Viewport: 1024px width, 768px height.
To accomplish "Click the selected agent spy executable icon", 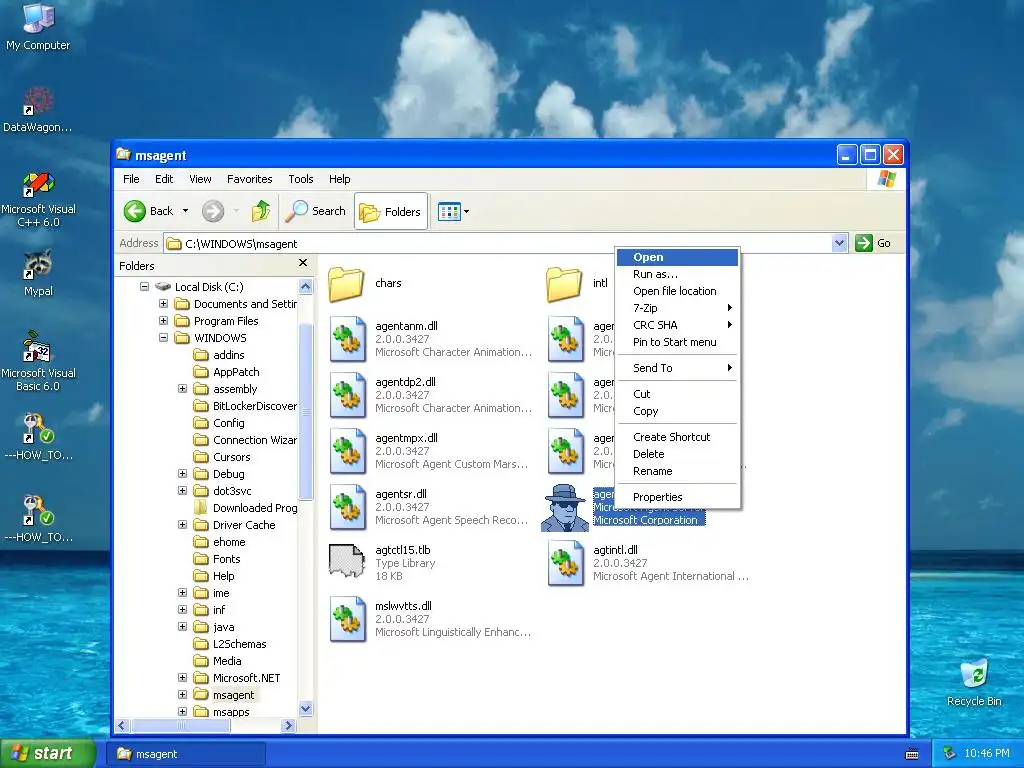I will click(x=565, y=507).
